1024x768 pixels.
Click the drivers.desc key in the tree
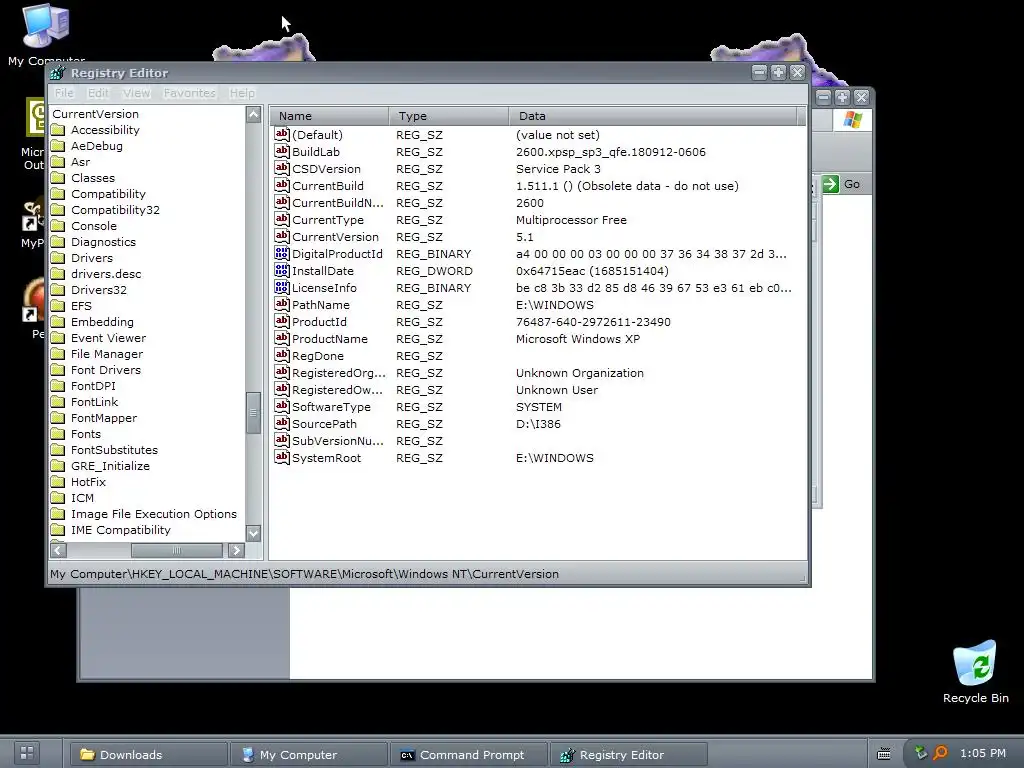106,274
